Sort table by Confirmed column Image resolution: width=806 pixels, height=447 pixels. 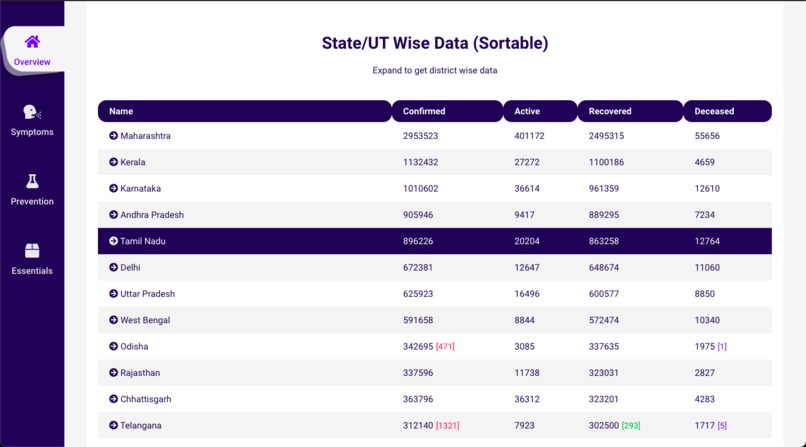point(447,111)
